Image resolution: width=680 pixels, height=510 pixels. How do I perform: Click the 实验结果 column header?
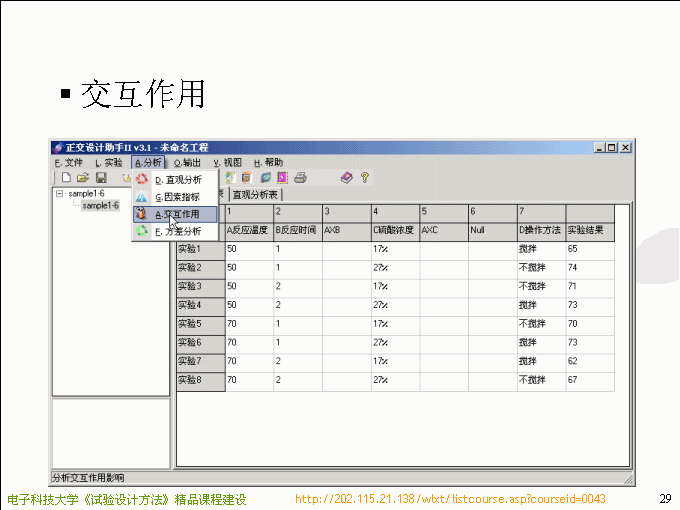pyautogui.click(x=588, y=230)
